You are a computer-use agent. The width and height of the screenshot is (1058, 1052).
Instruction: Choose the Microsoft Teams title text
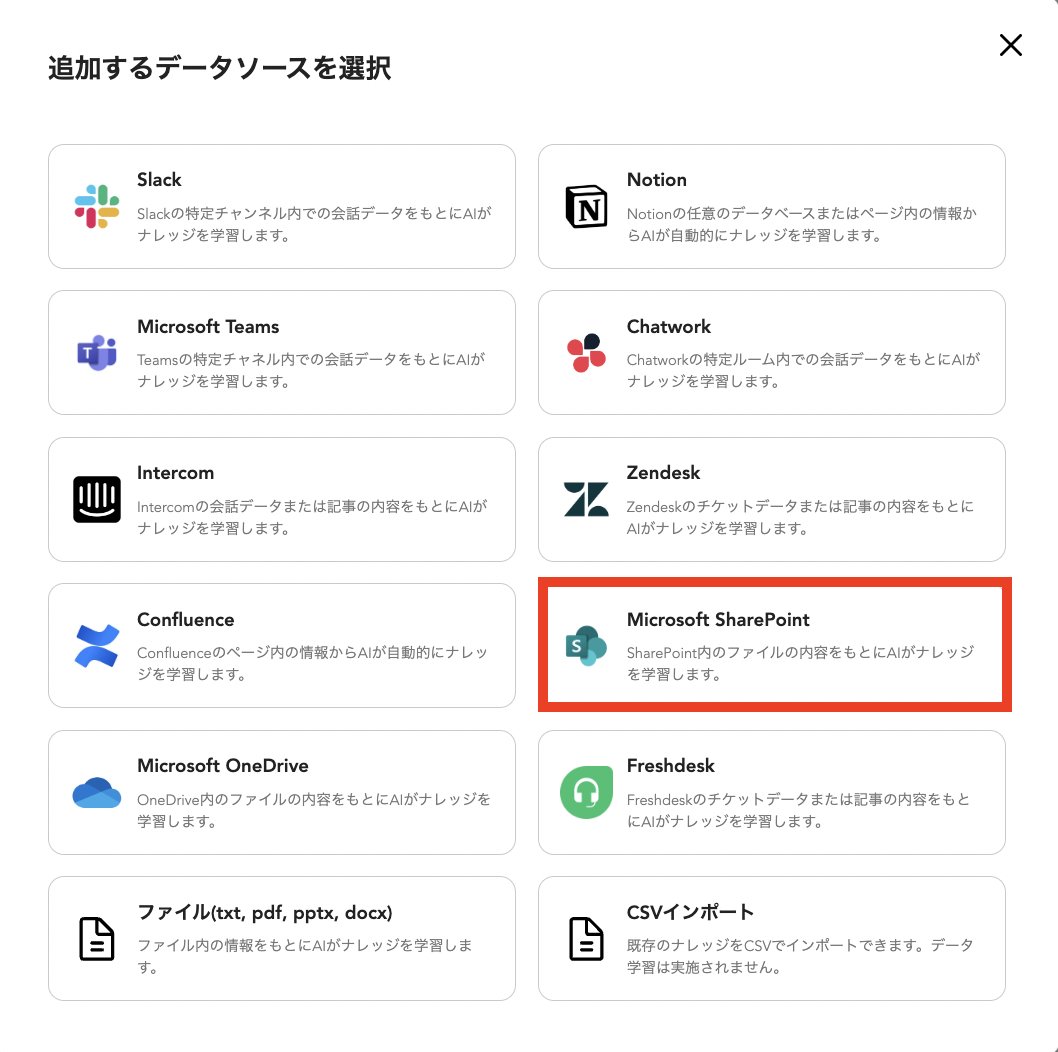point(208,327)
